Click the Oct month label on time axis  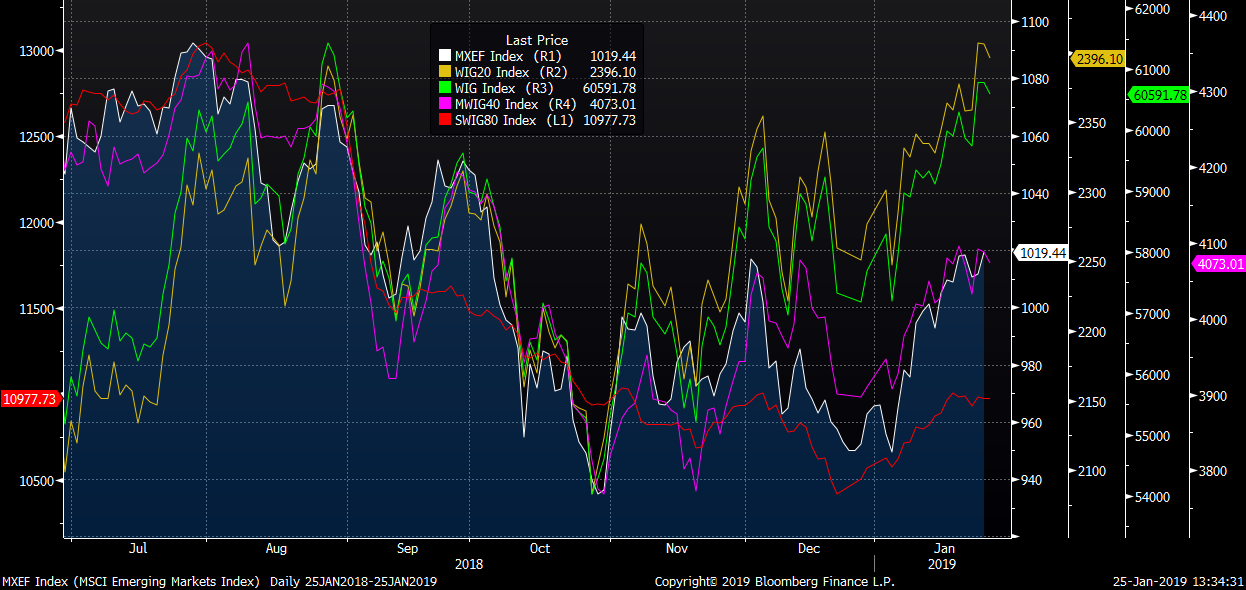coord(539,549)
